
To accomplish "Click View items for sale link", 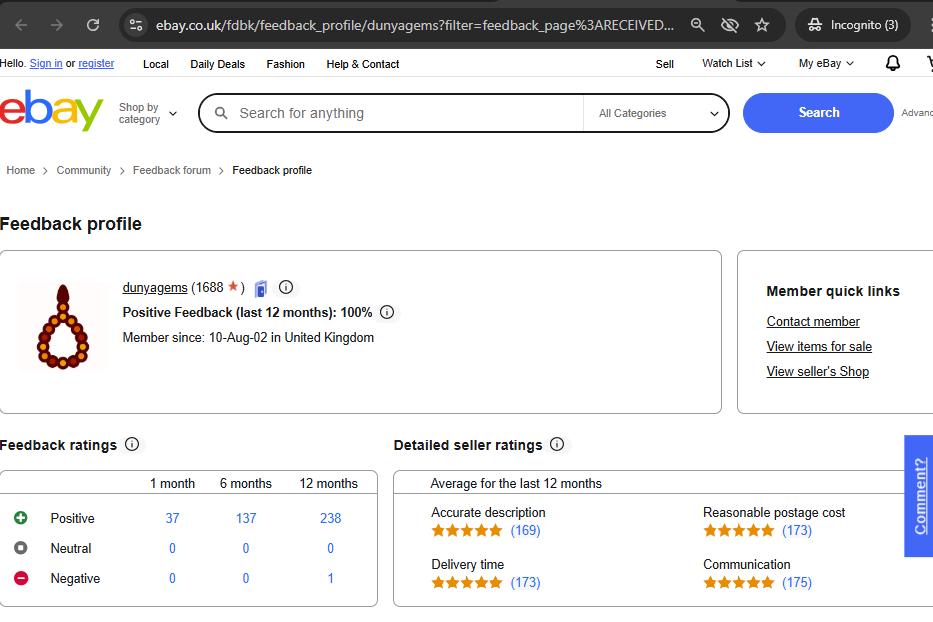I will 819,346.
